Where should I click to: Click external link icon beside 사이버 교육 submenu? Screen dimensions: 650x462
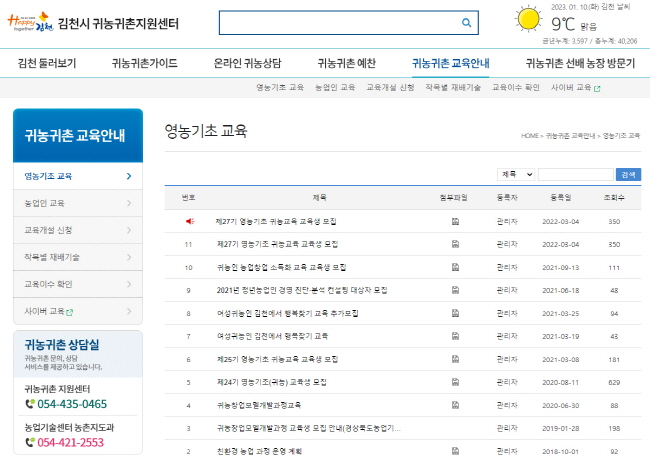(x=597, y=88)
